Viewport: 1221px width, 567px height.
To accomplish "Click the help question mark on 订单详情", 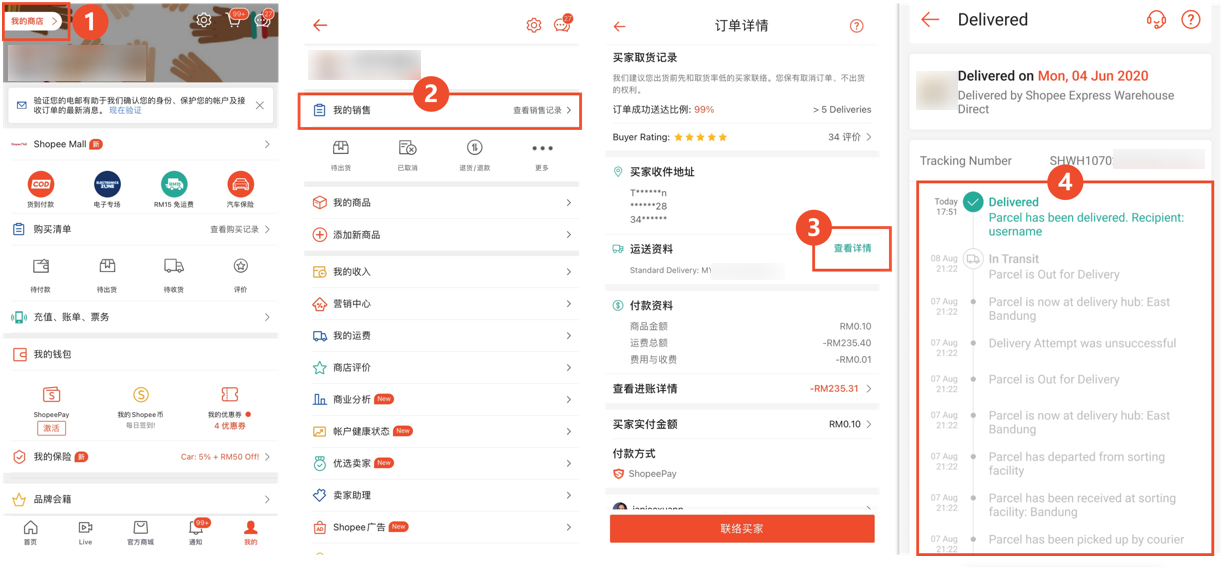I will tap(856, 26).
